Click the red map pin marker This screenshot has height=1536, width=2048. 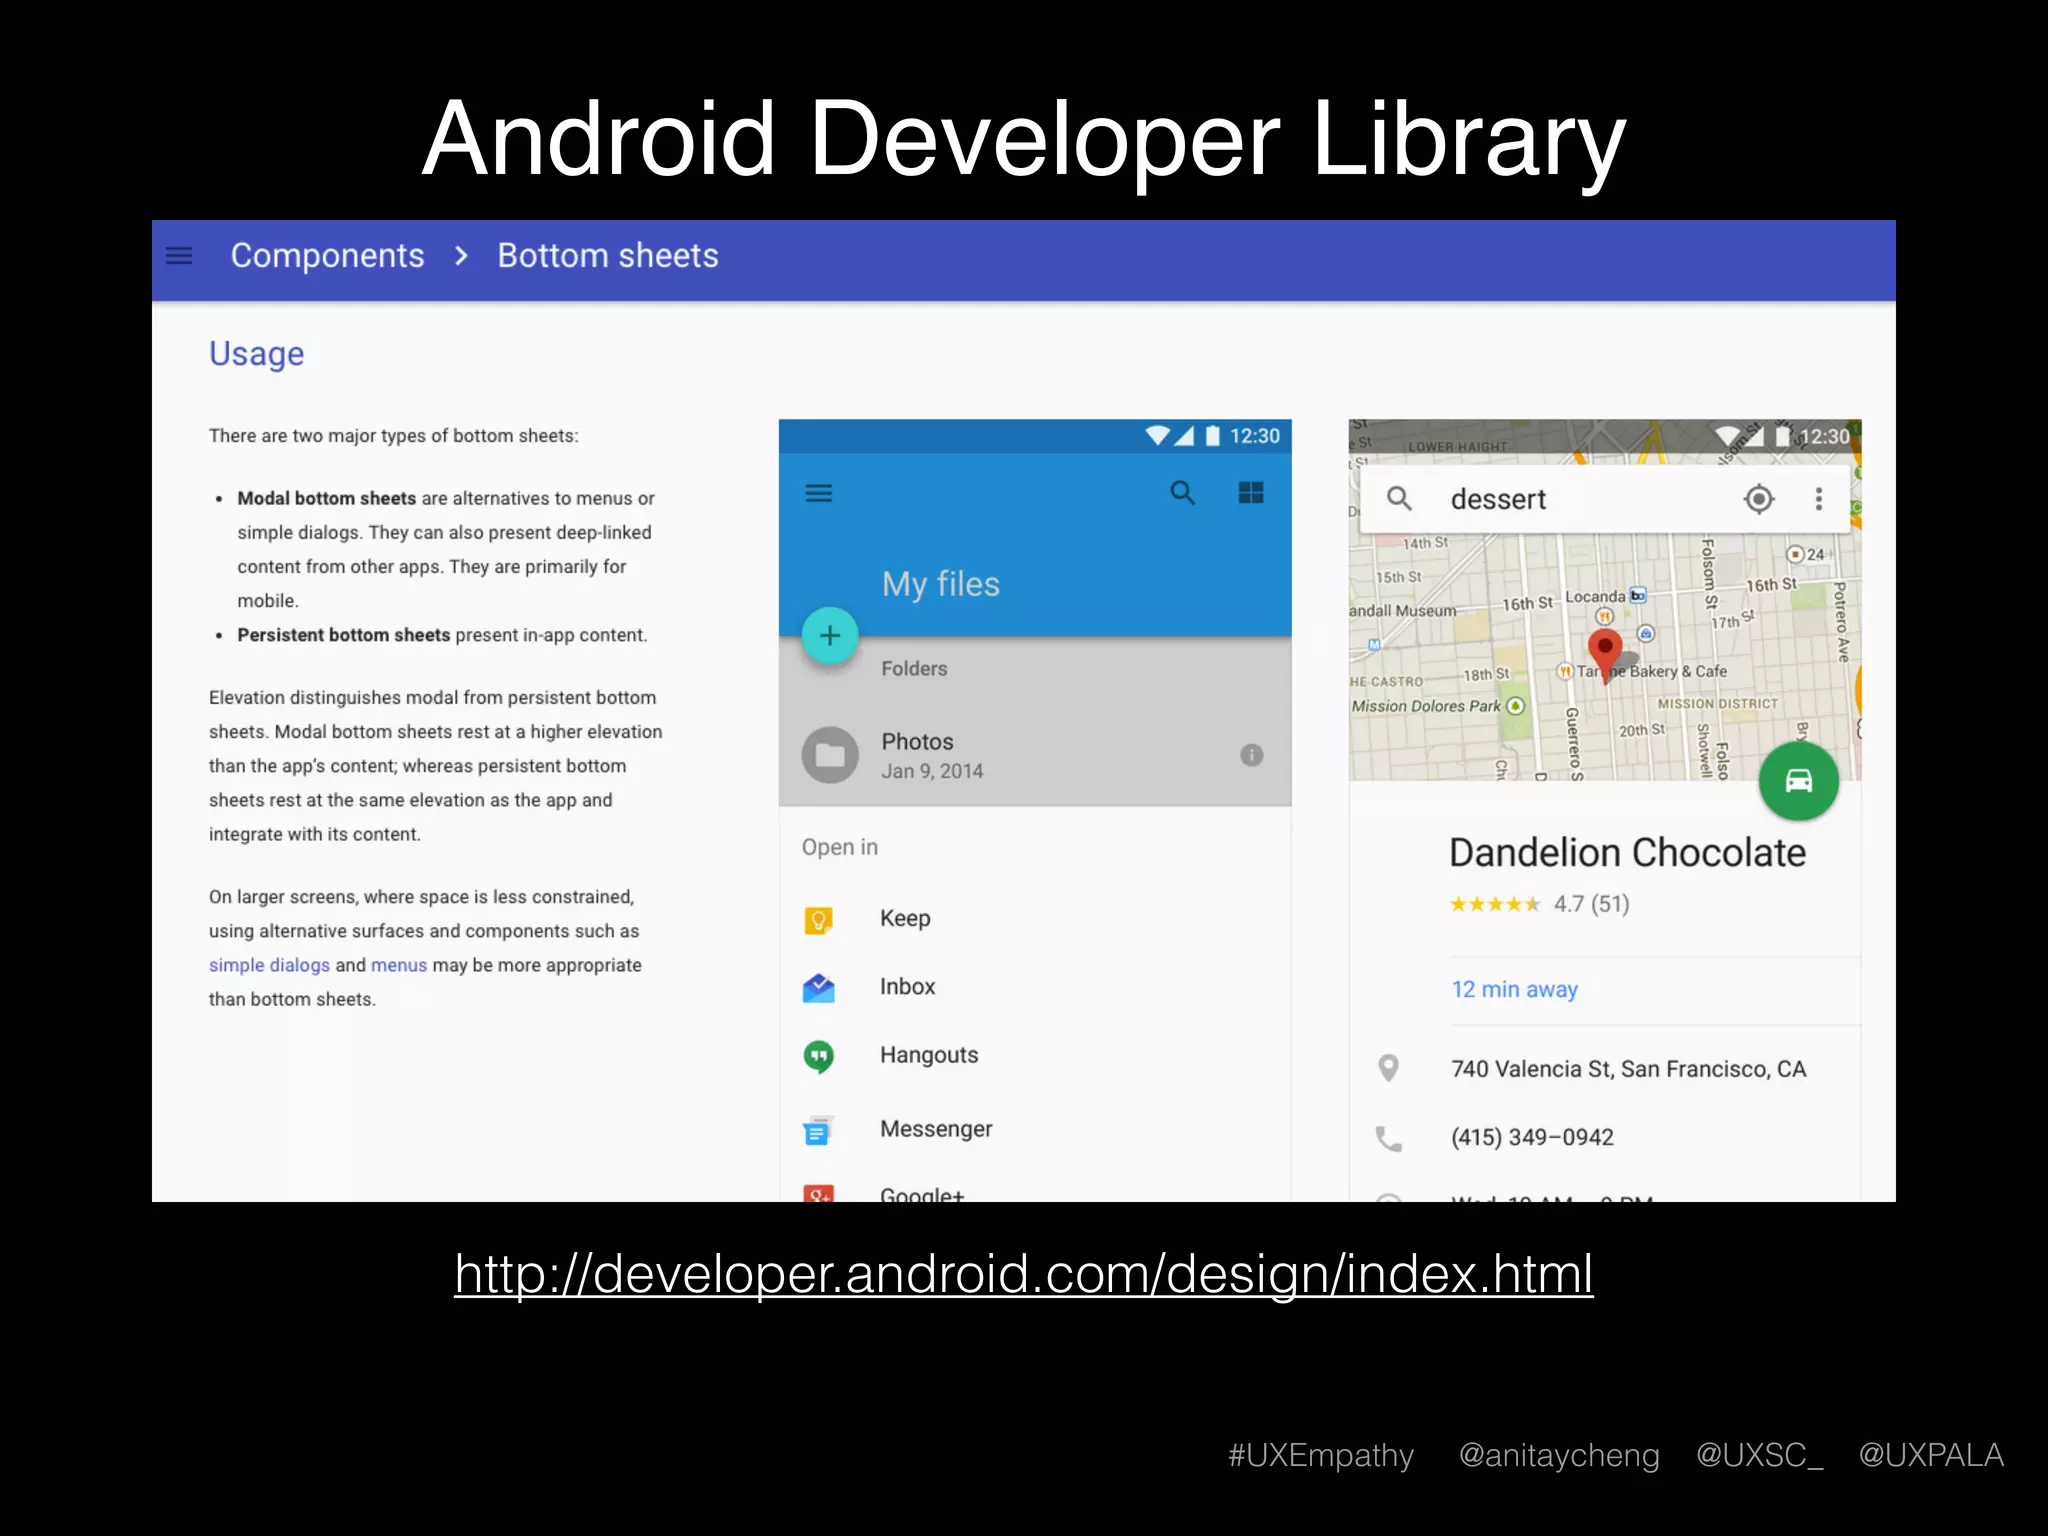(1604, 650)
